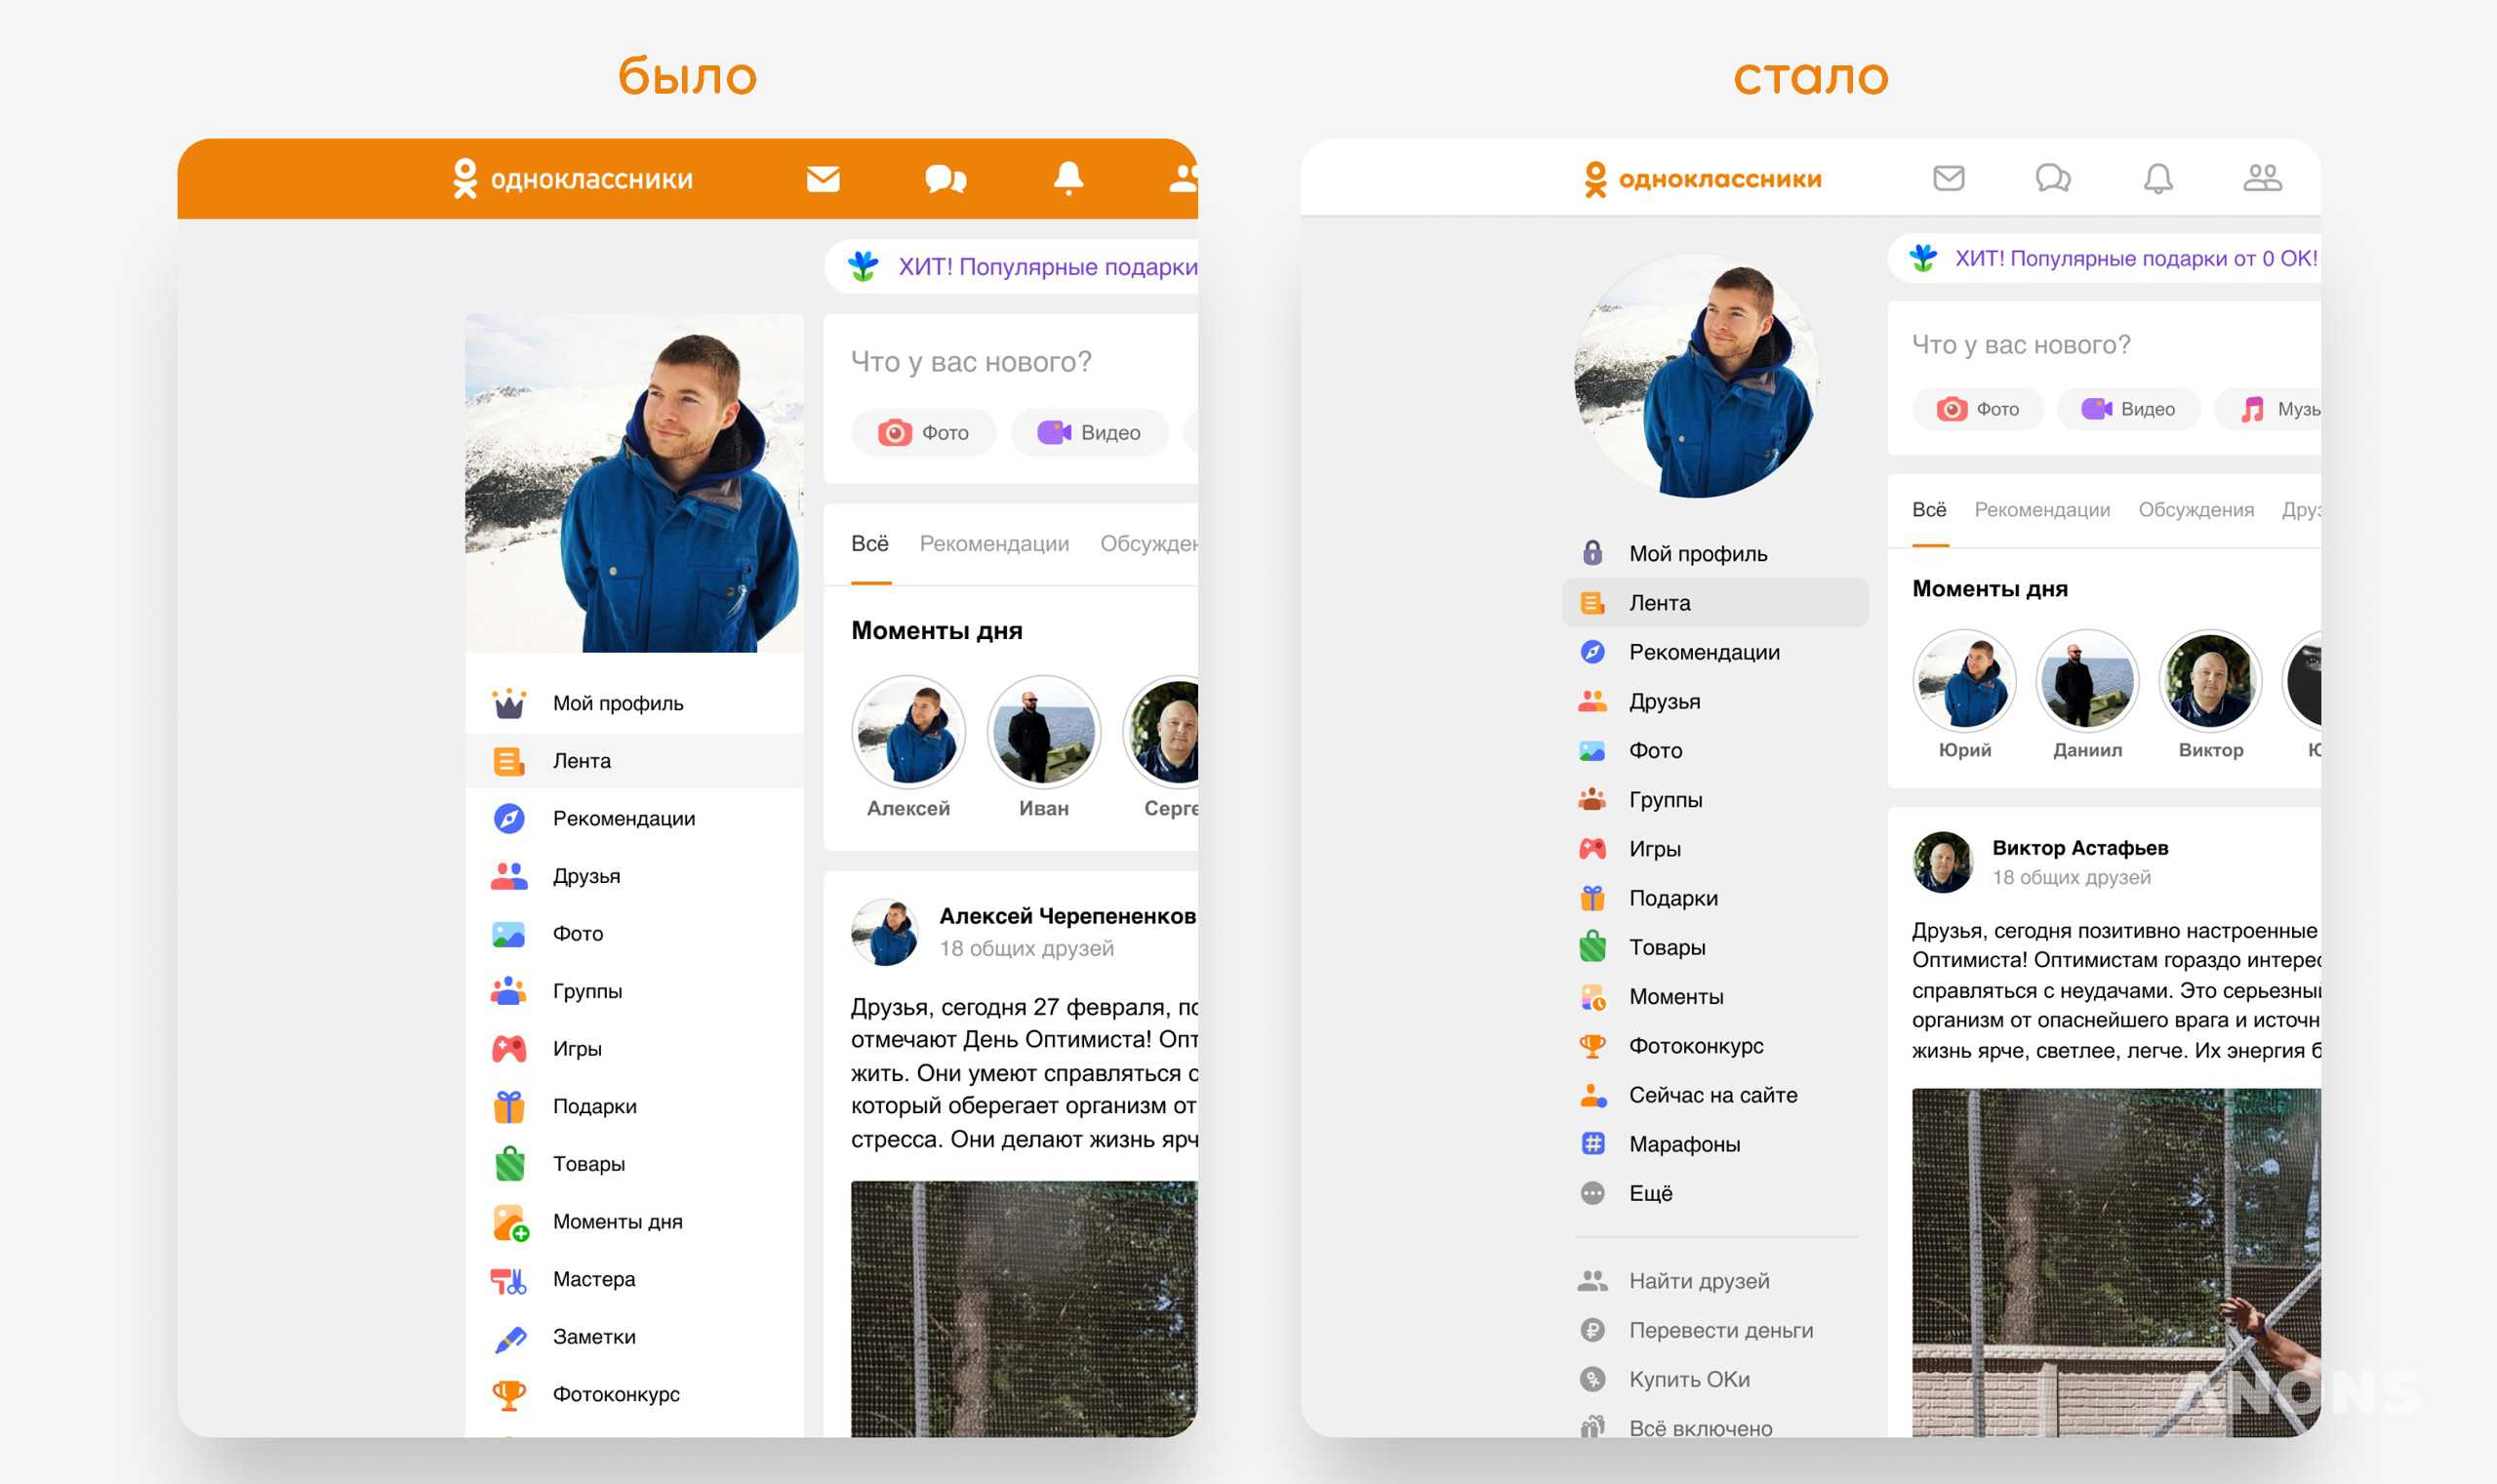This screenshot has height=1484, width=2497.
Task: Switch to Рекомендации tab in new feed
Action: 2041,510
